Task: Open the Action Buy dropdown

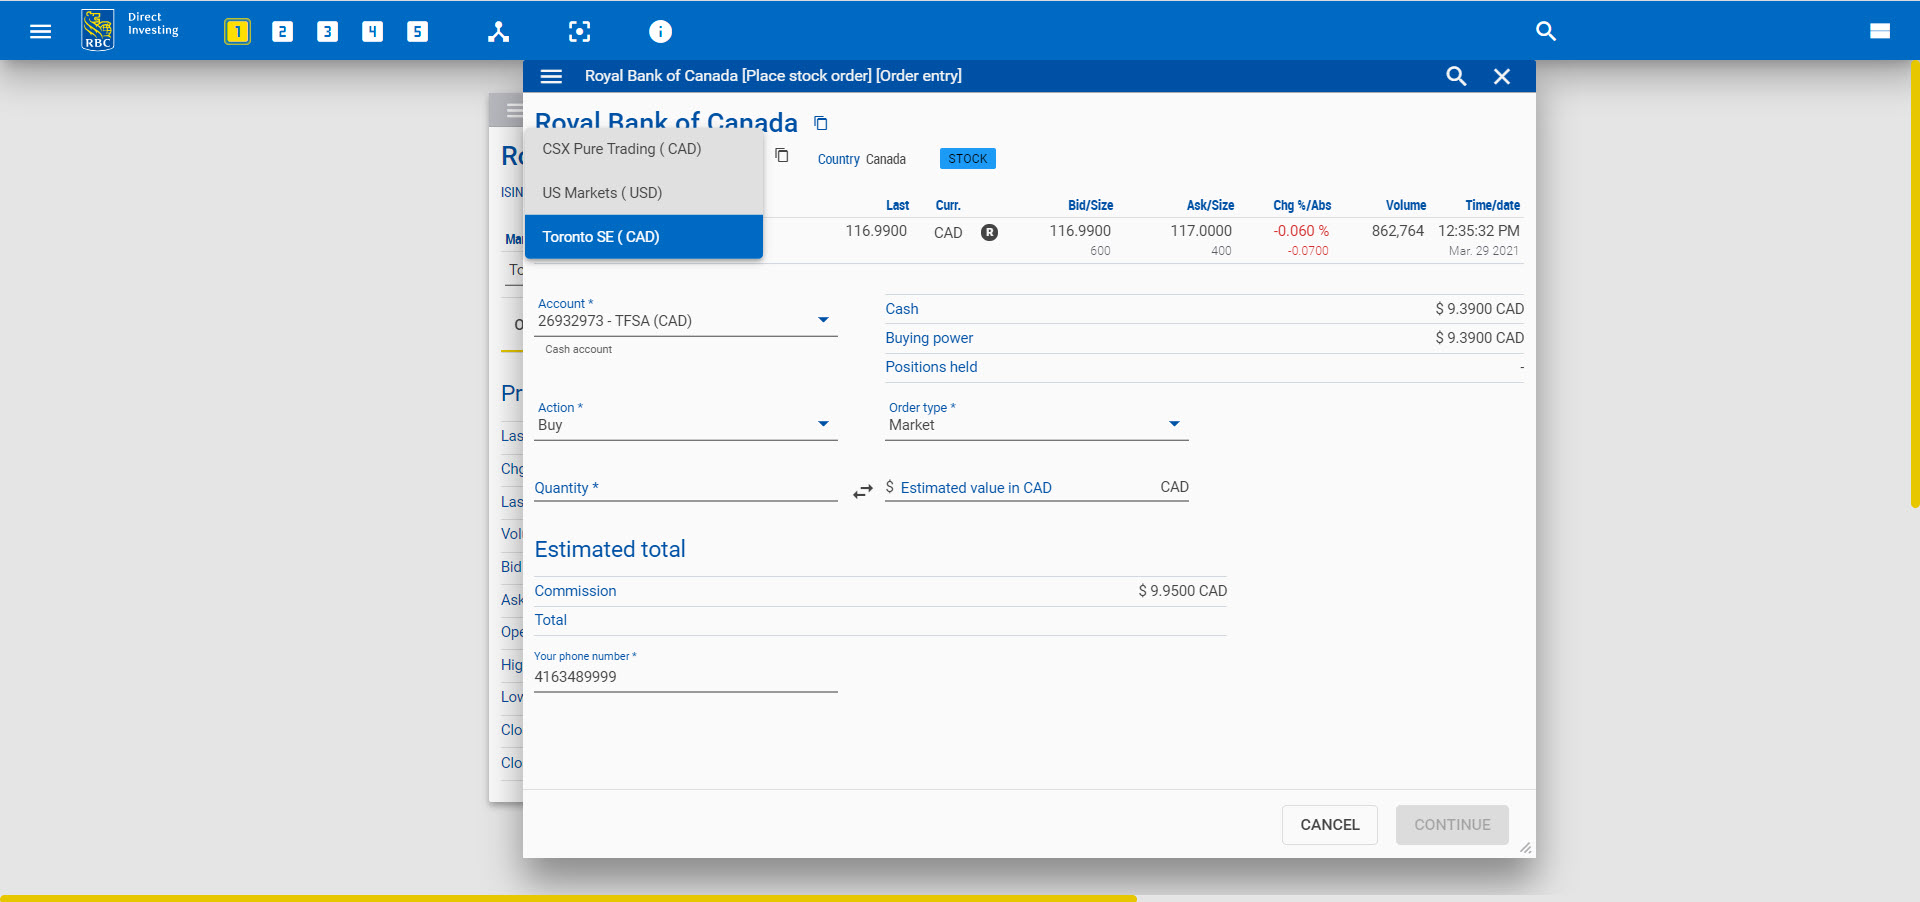Action: click(823, 424)
